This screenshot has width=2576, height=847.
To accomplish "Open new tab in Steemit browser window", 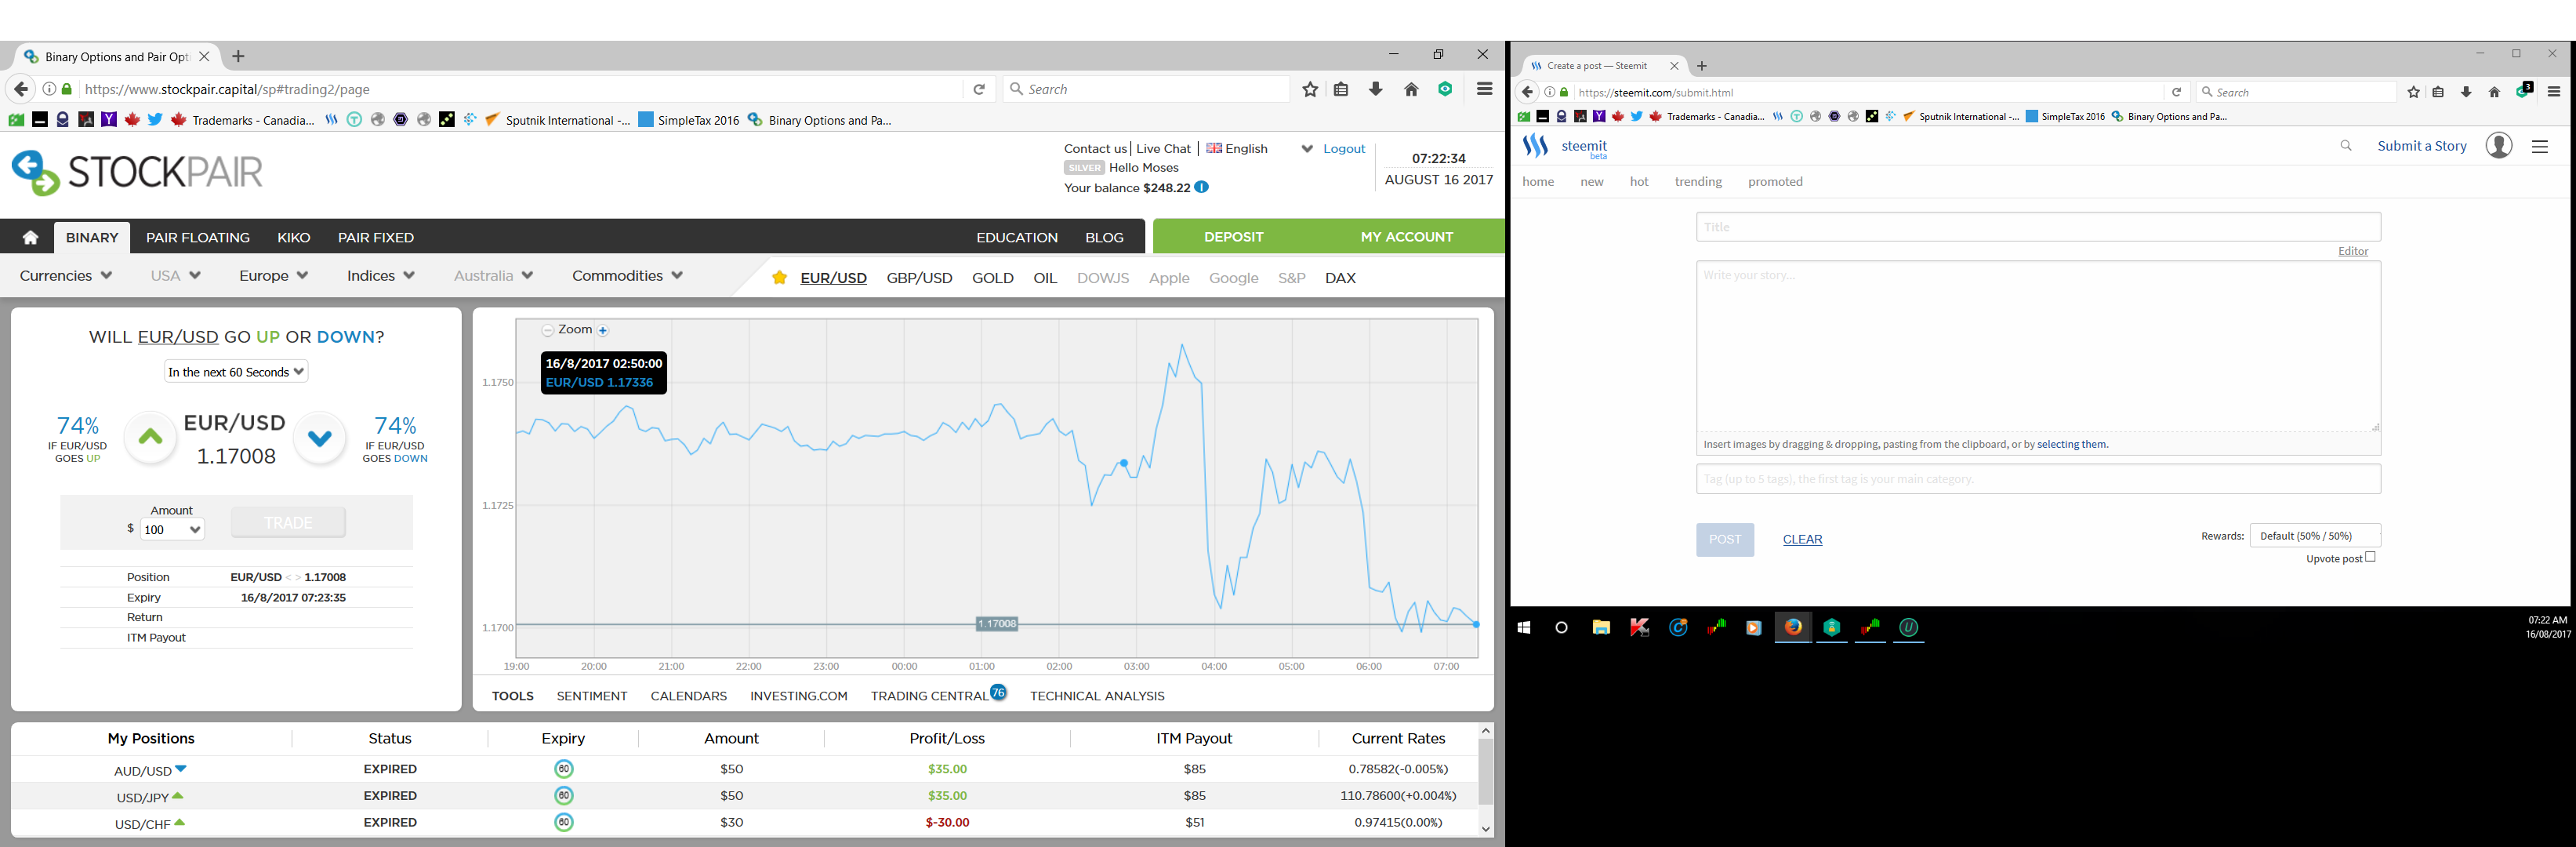I will tap(1702, 66).
